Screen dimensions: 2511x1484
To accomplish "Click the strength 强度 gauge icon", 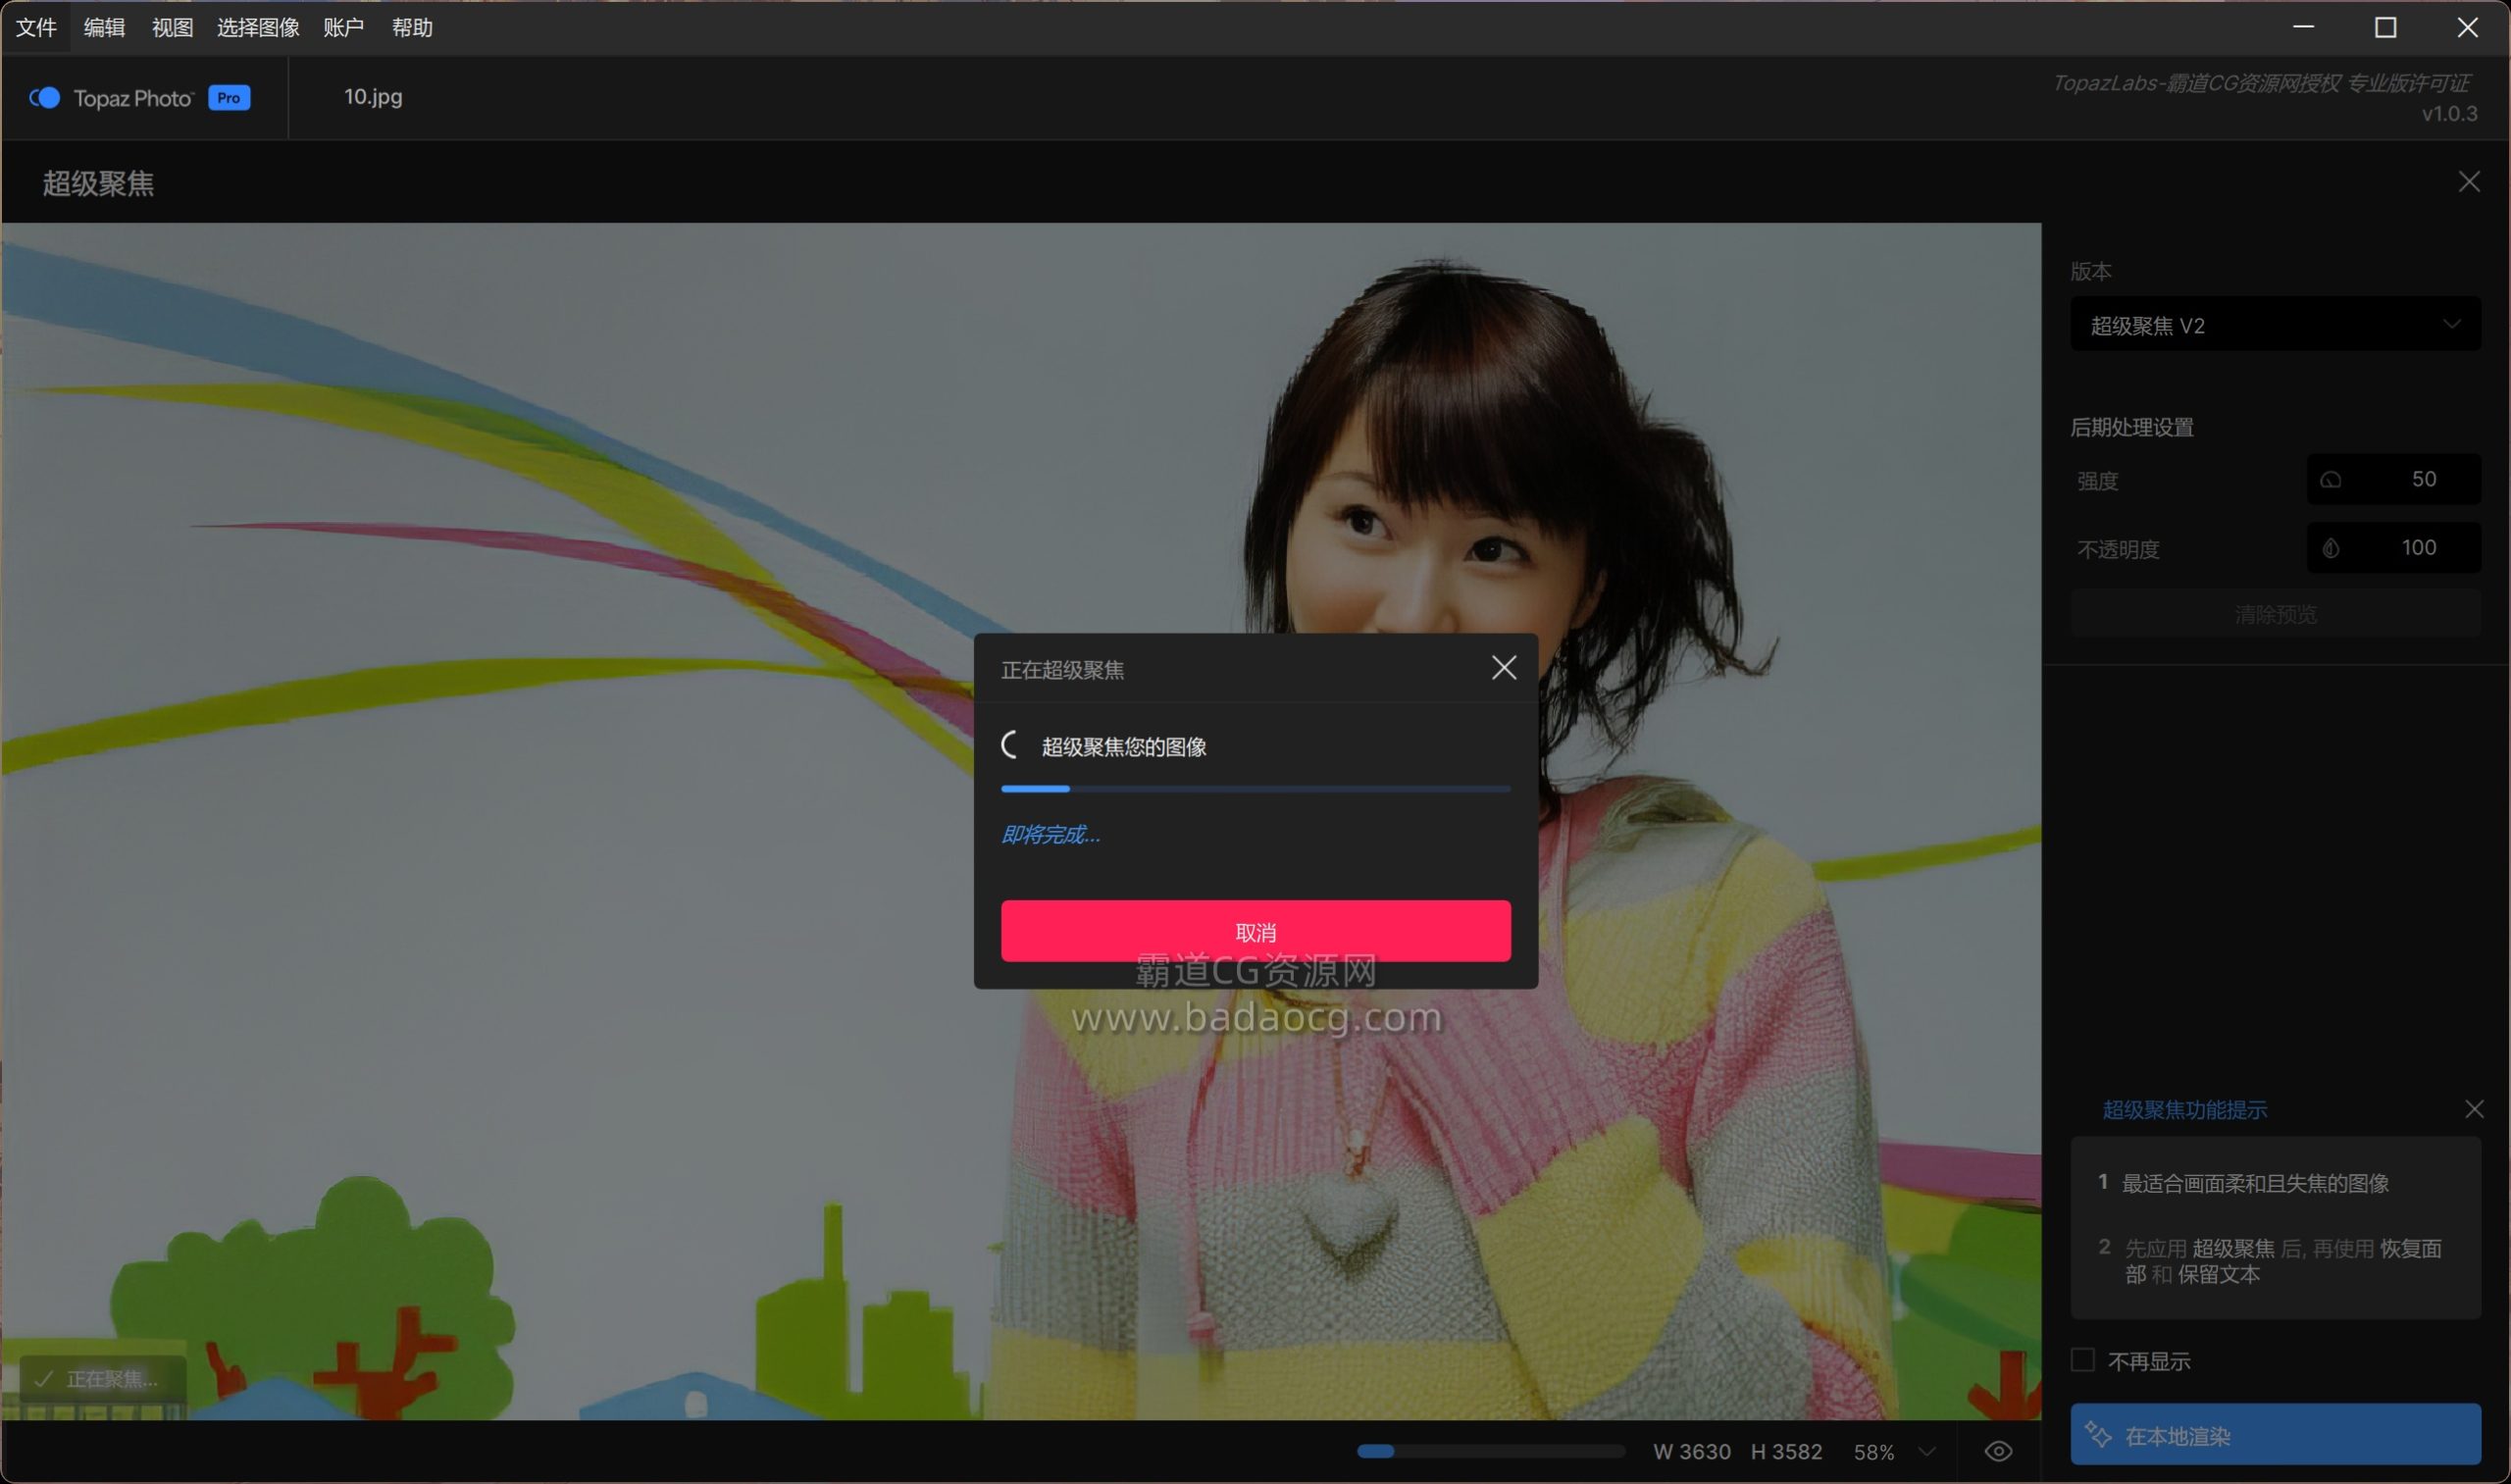I will [2331, 480].
